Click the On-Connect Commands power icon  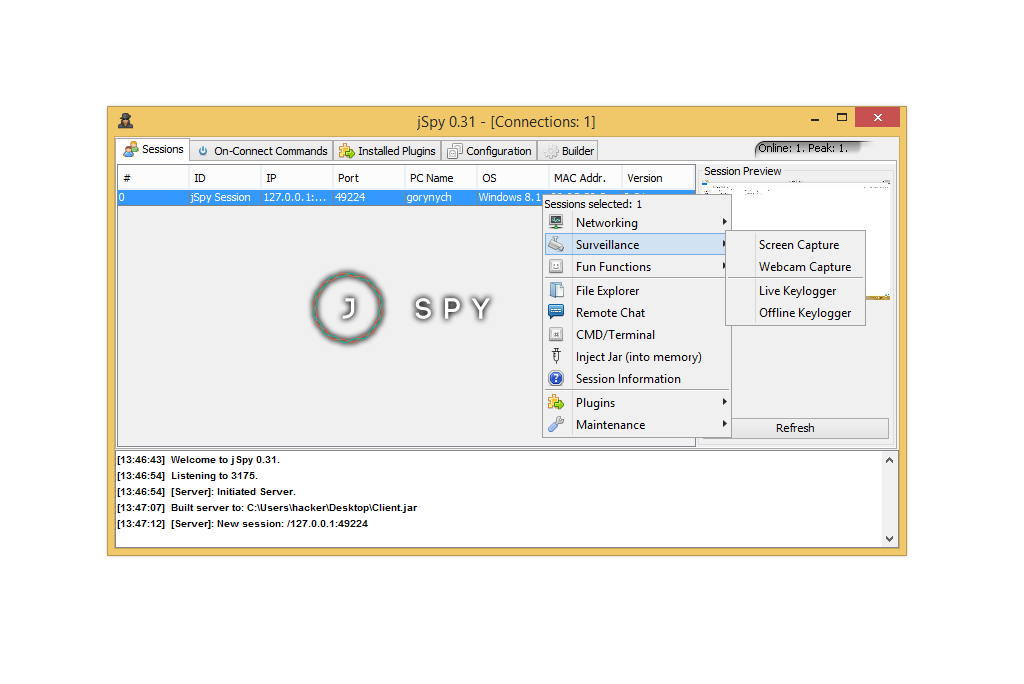[203, 151]
